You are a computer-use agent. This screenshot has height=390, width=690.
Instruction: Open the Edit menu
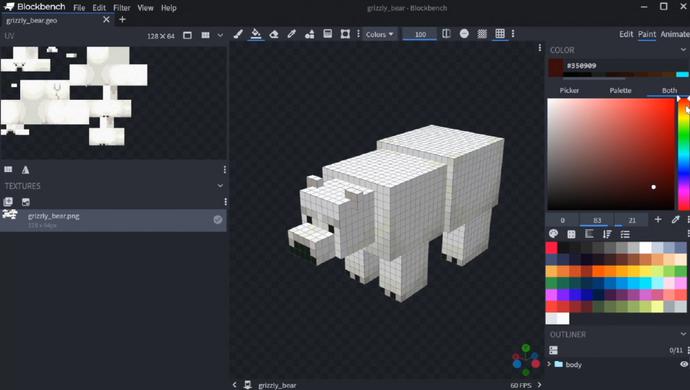pos(99,8)
